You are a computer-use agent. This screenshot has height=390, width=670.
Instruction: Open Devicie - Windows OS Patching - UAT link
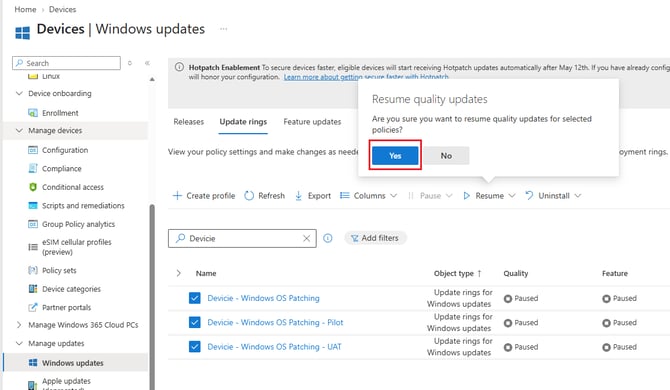coord(274,347)
